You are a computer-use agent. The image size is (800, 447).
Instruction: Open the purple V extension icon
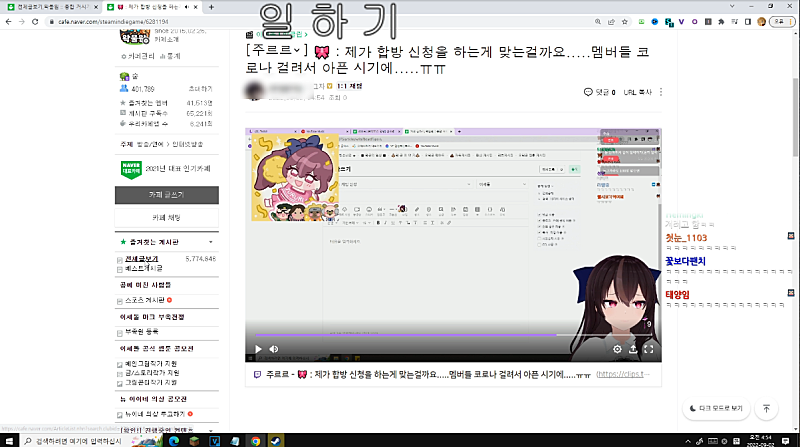click(681, 21)
